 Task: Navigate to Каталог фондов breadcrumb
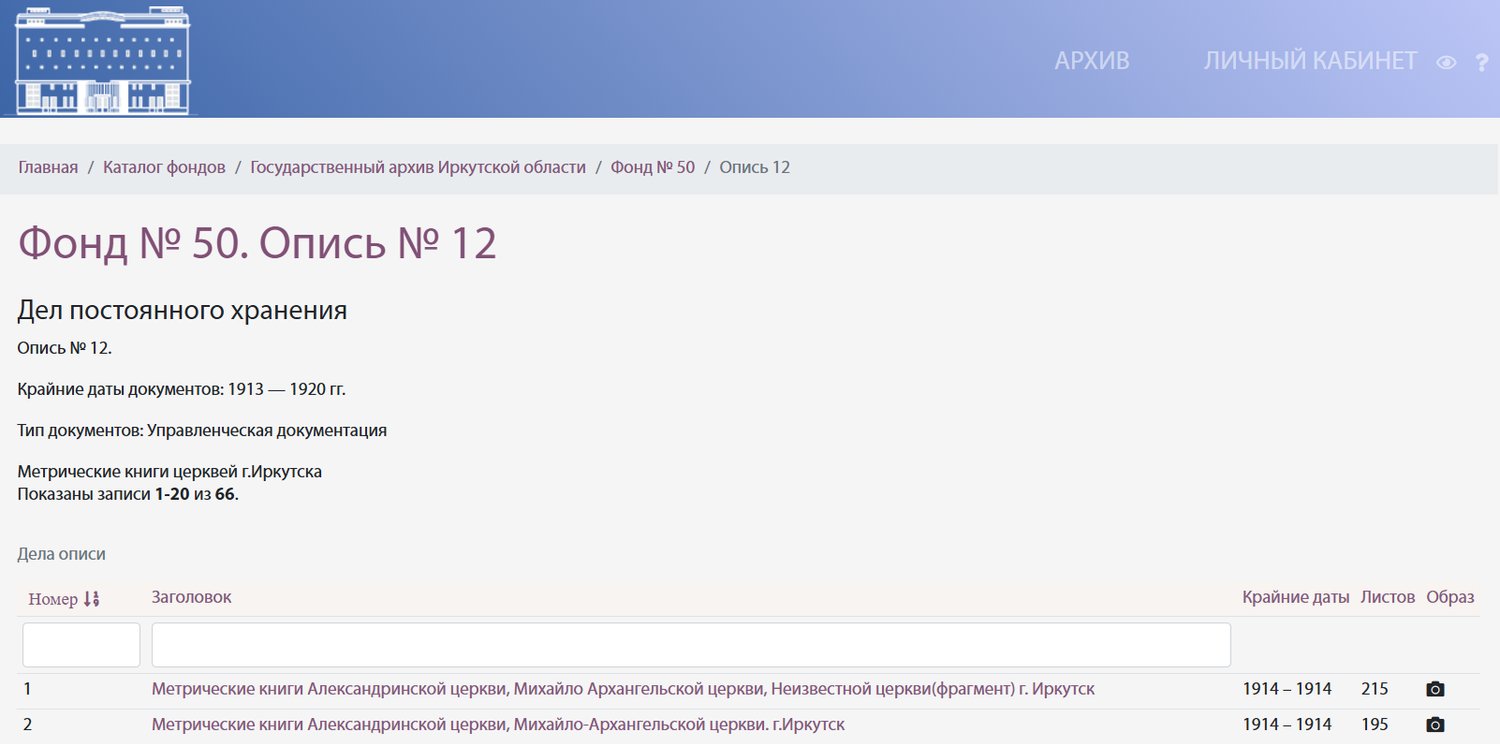click(x=164, y=167)
